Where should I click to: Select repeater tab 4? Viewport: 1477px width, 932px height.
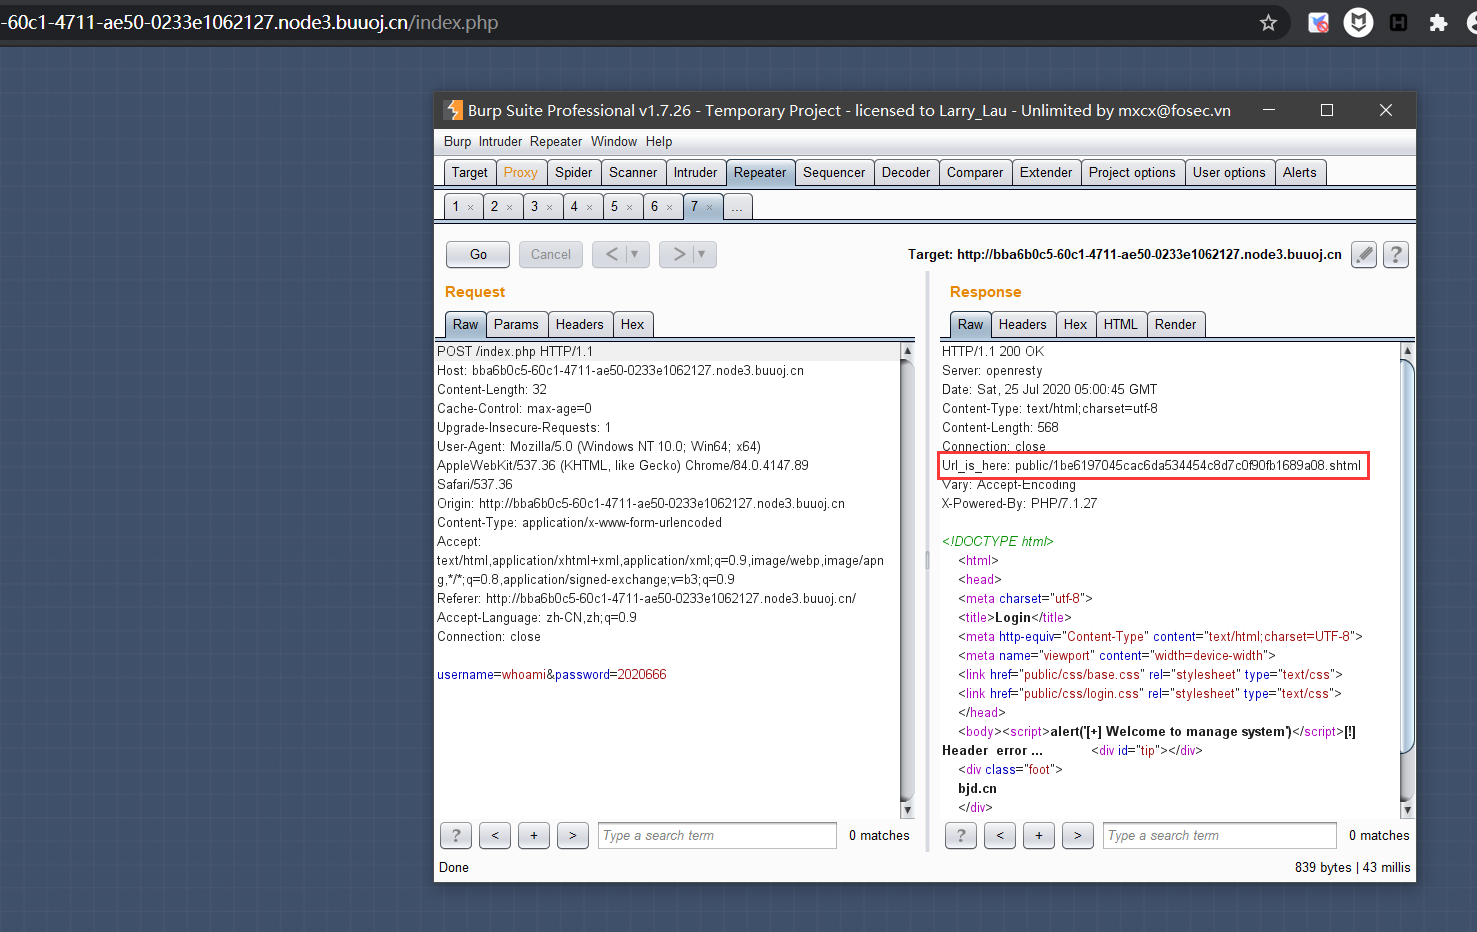(576, 206)
